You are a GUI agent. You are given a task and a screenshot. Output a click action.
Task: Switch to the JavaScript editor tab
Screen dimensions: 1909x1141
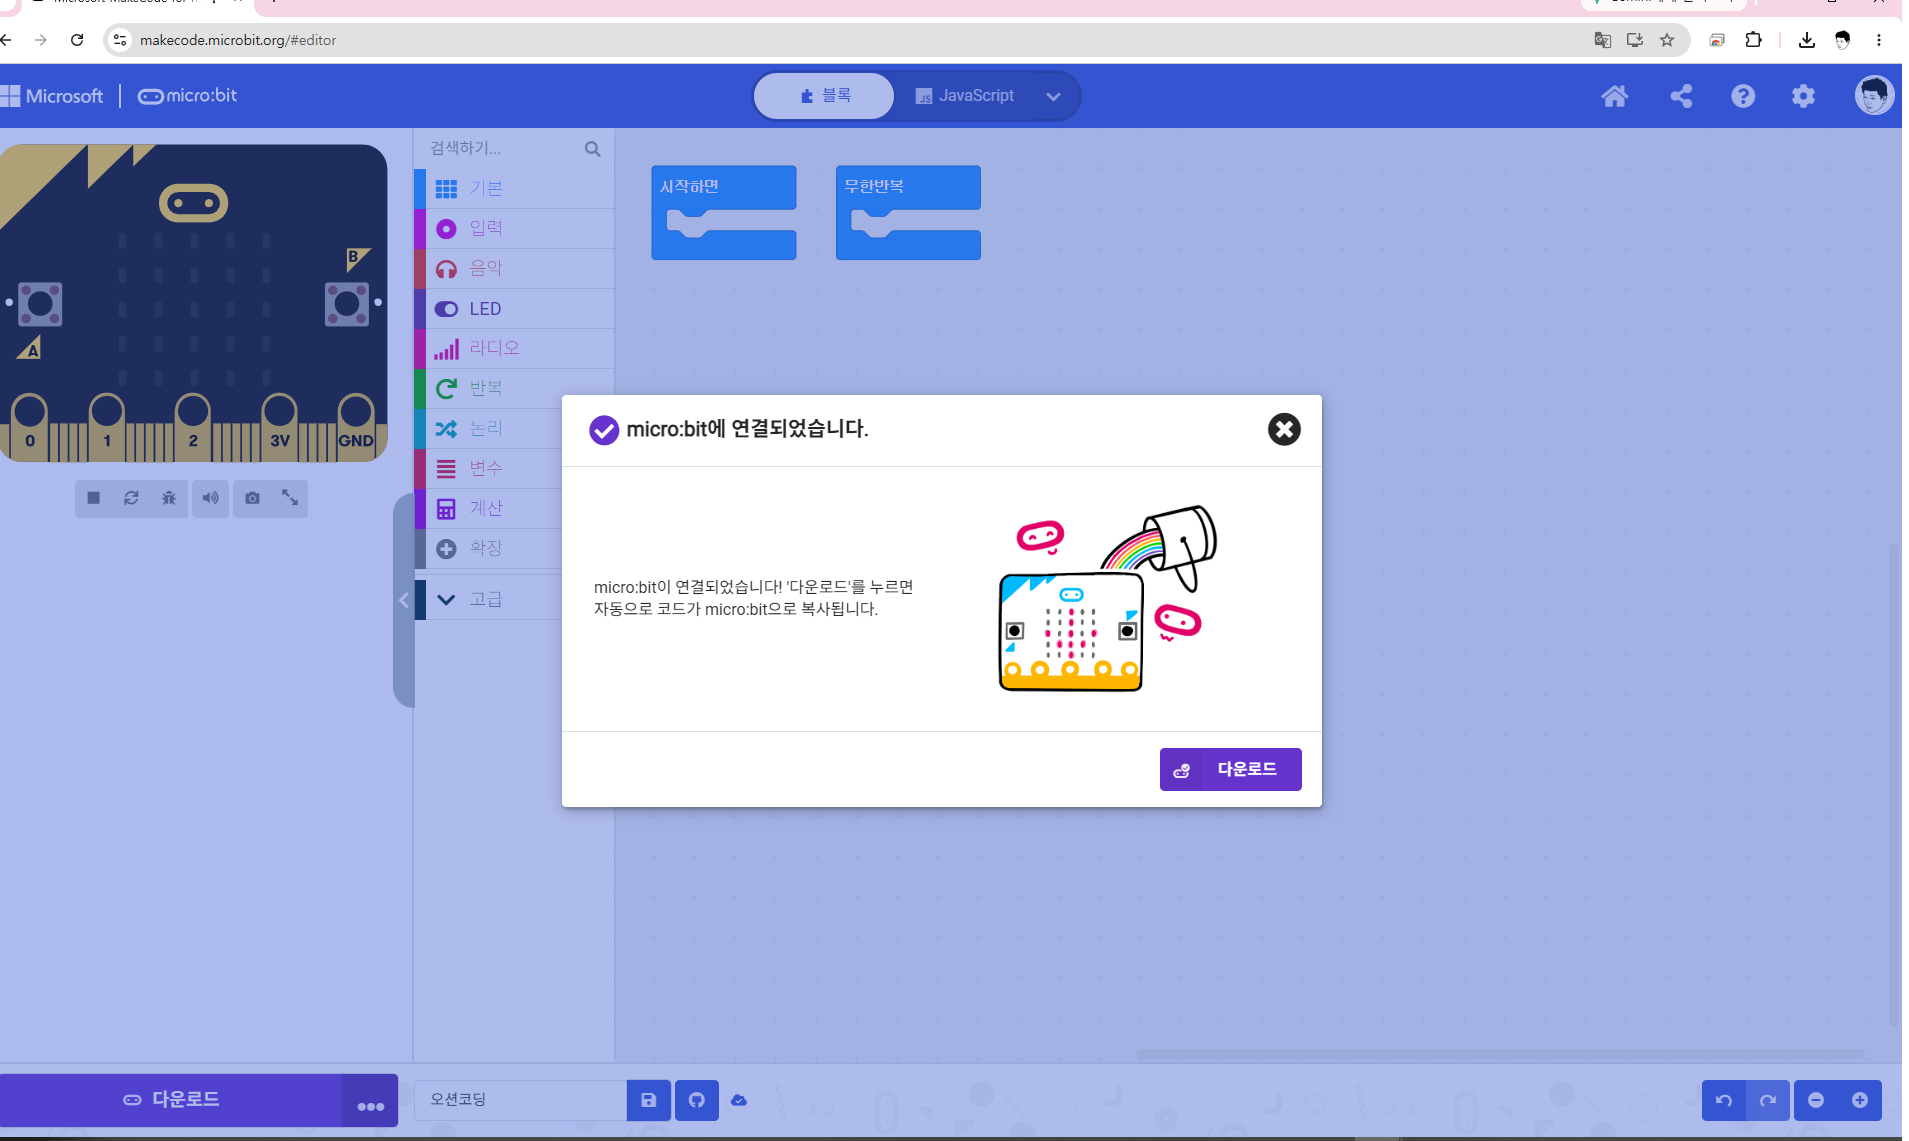click(x=964, y=96)
